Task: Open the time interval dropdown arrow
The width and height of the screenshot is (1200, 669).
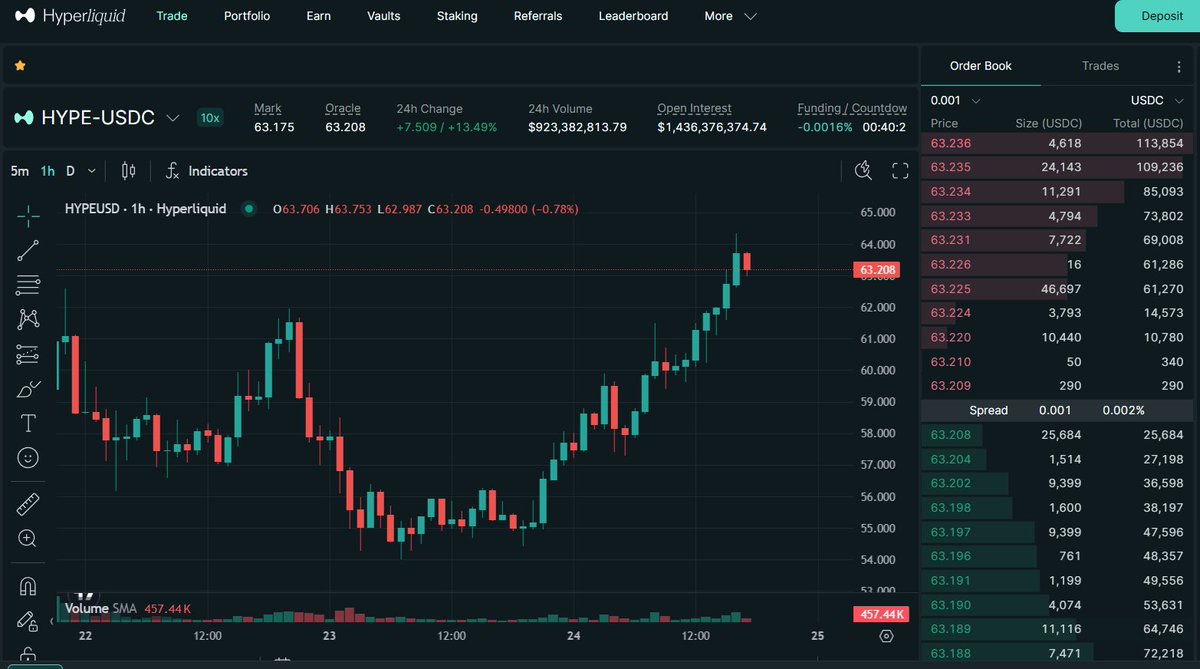Action: [92, 171]
